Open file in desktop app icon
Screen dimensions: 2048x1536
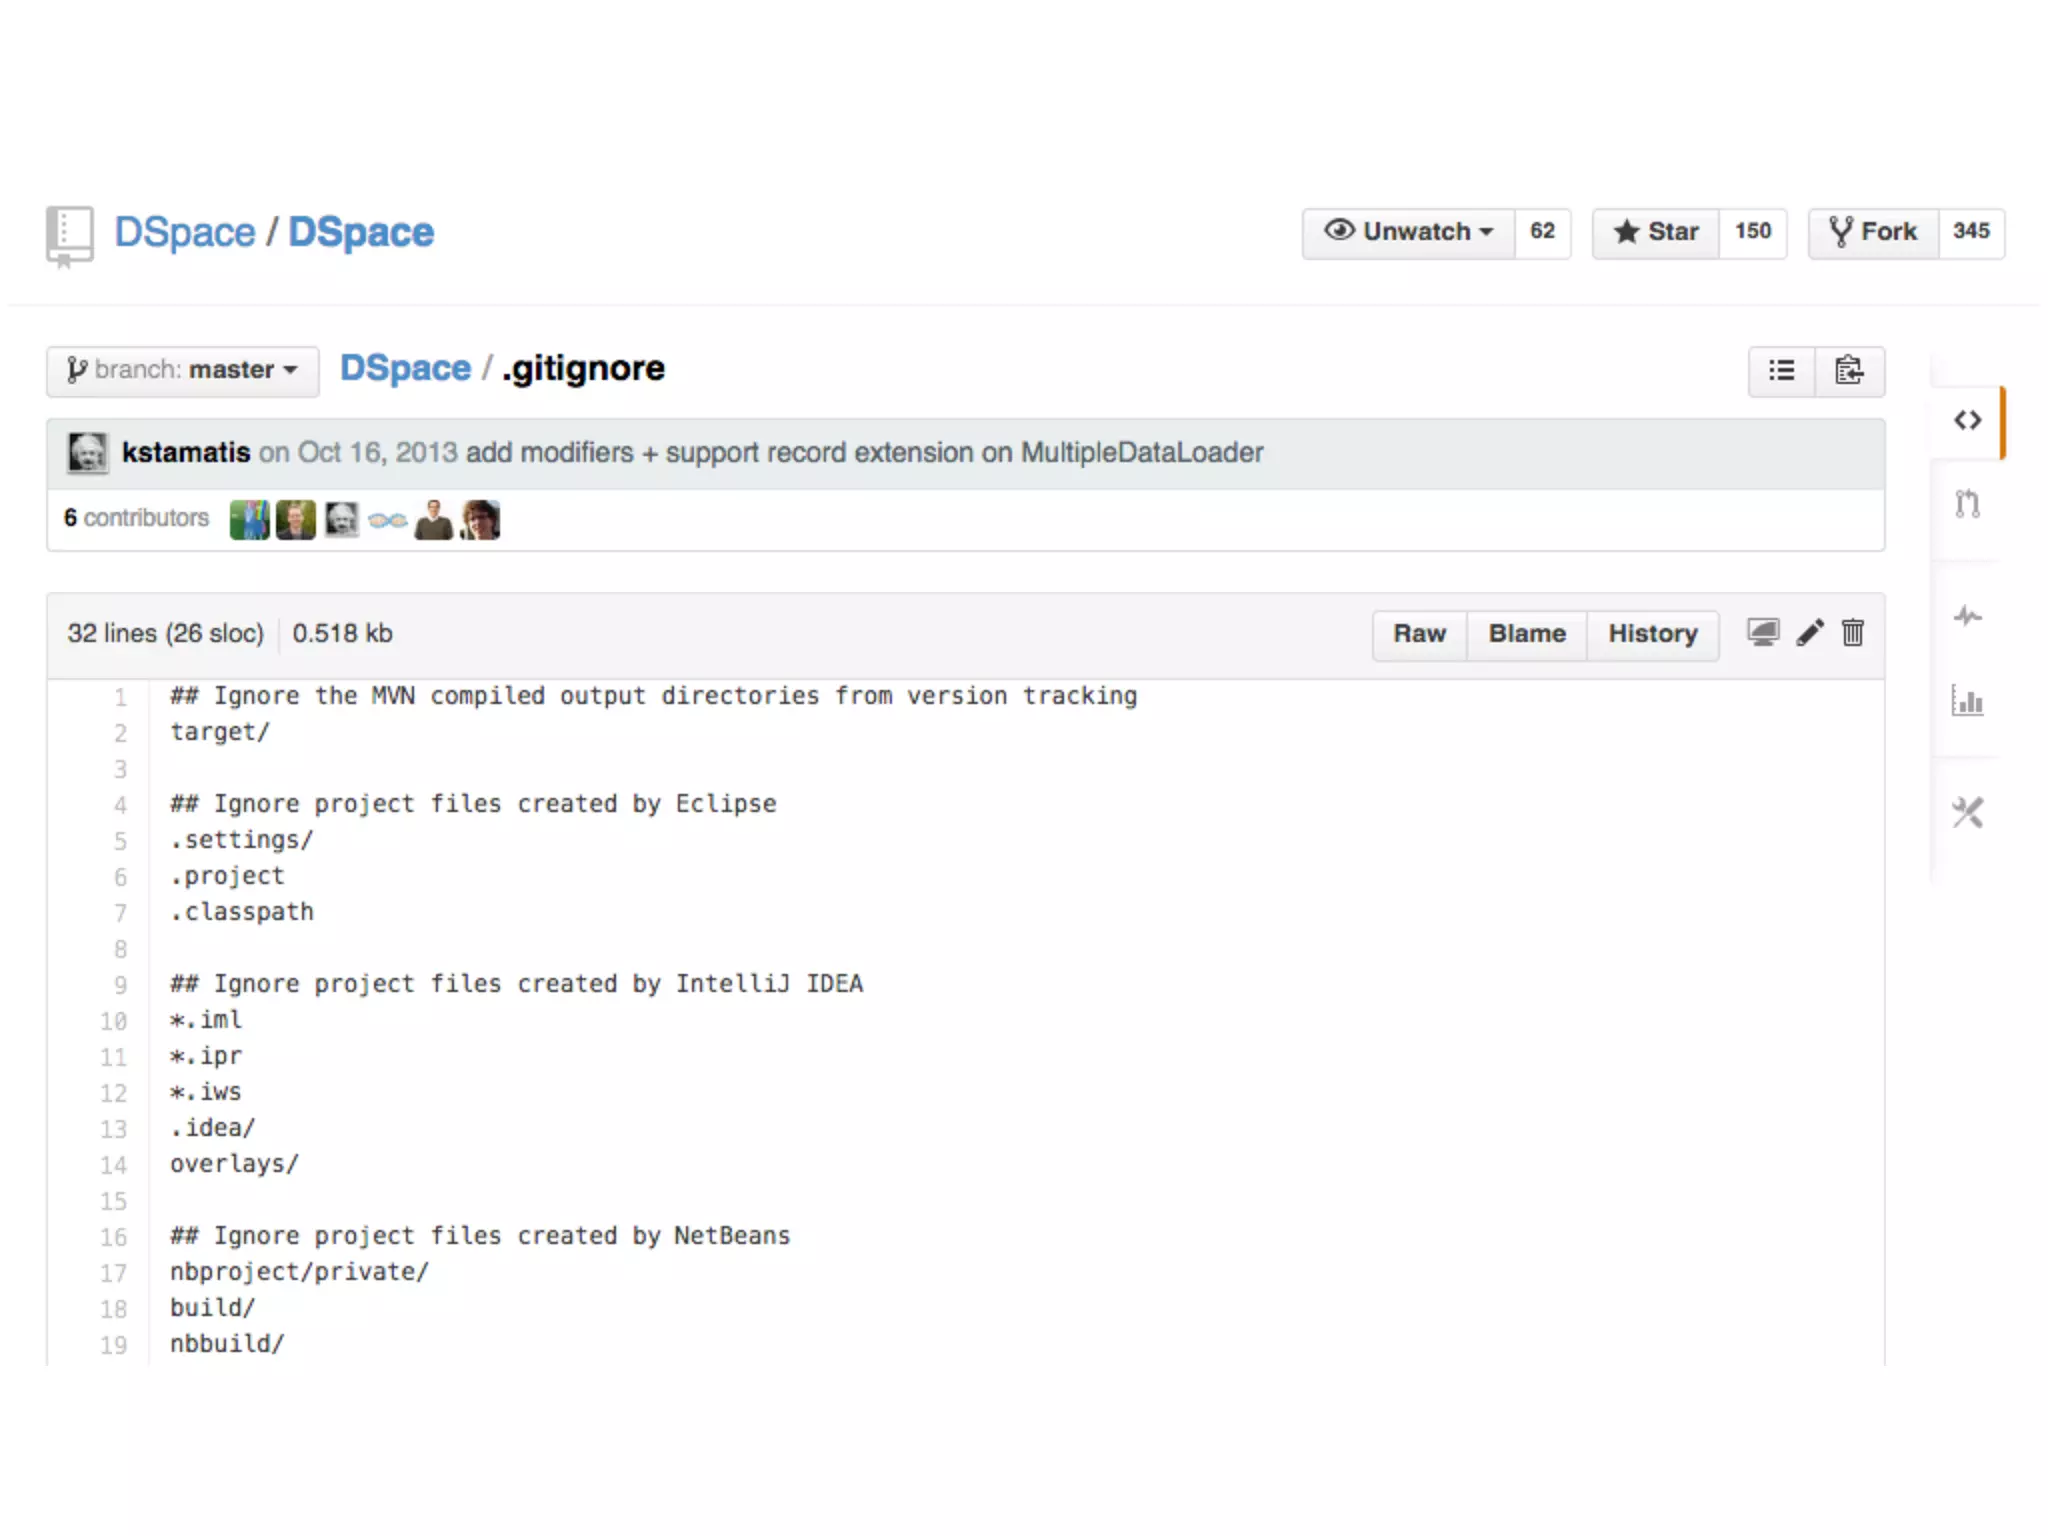point(1763,633)
